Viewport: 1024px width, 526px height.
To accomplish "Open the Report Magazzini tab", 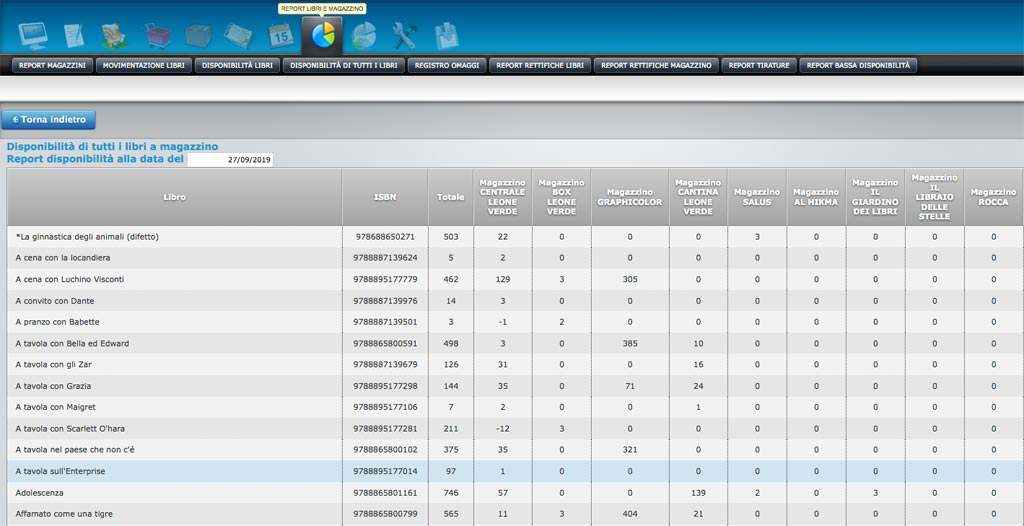I will click(x=53, y=65).
